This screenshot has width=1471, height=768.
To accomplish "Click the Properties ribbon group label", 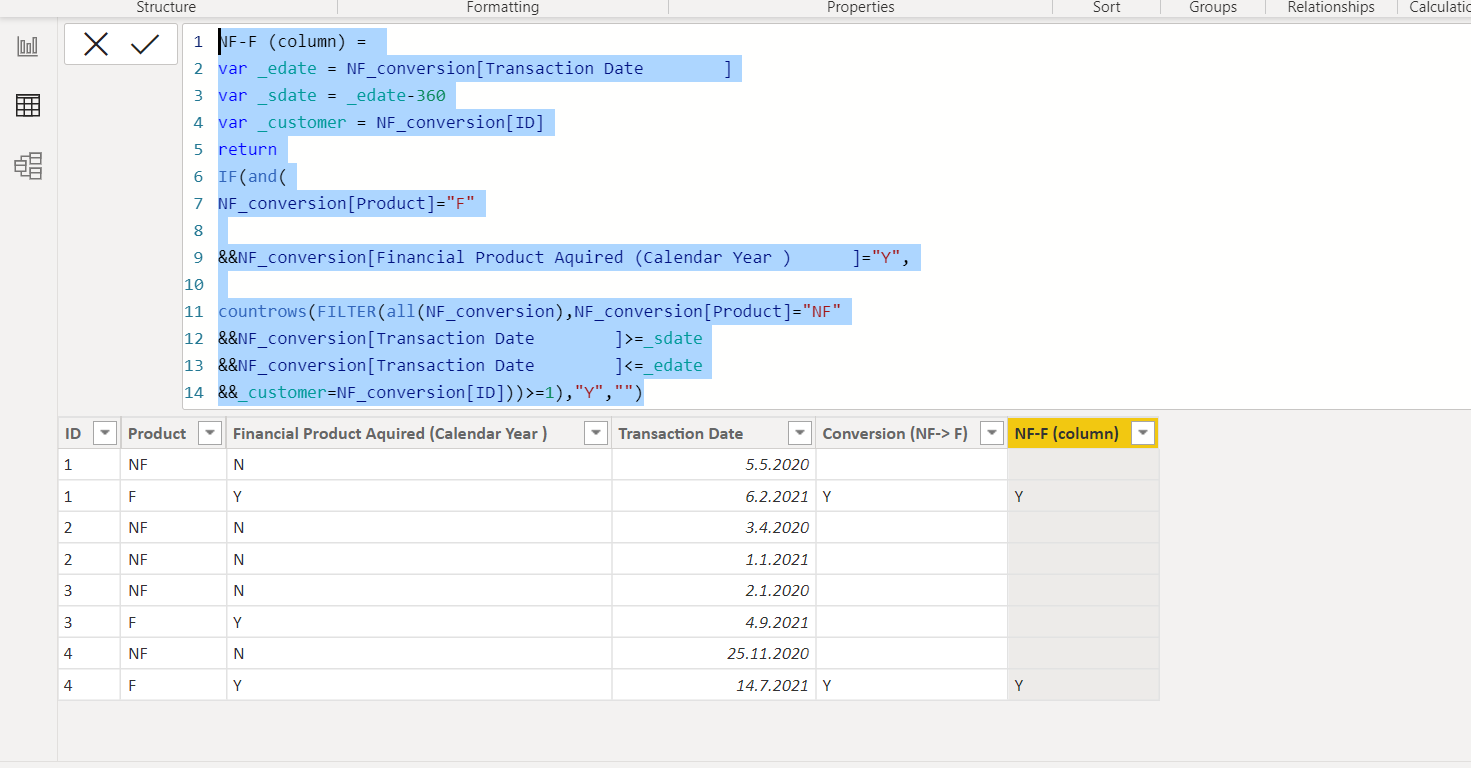I will 861,7.
